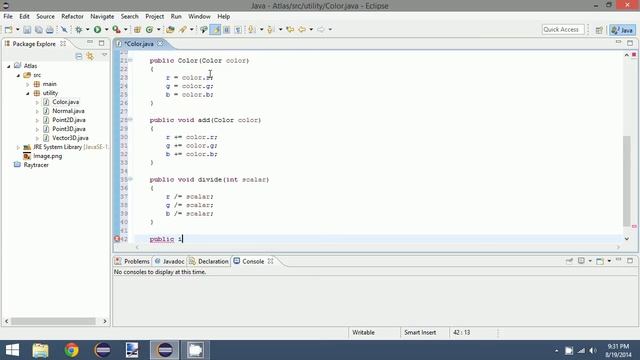Toggle Block Selection Mode button
Screen dimensions: 640x360
[x=227, y=29]
